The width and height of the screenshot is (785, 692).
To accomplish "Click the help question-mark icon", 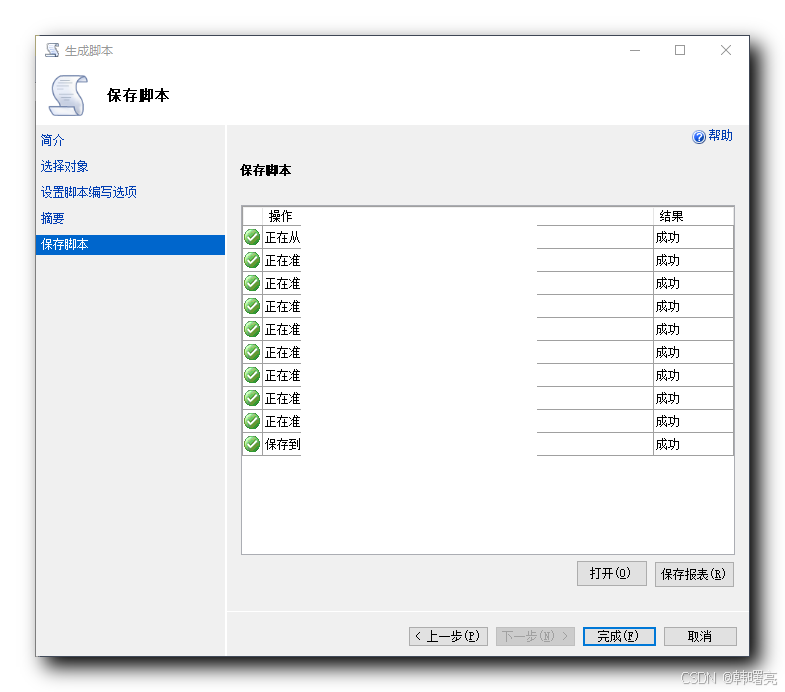I will coord(698,136).
